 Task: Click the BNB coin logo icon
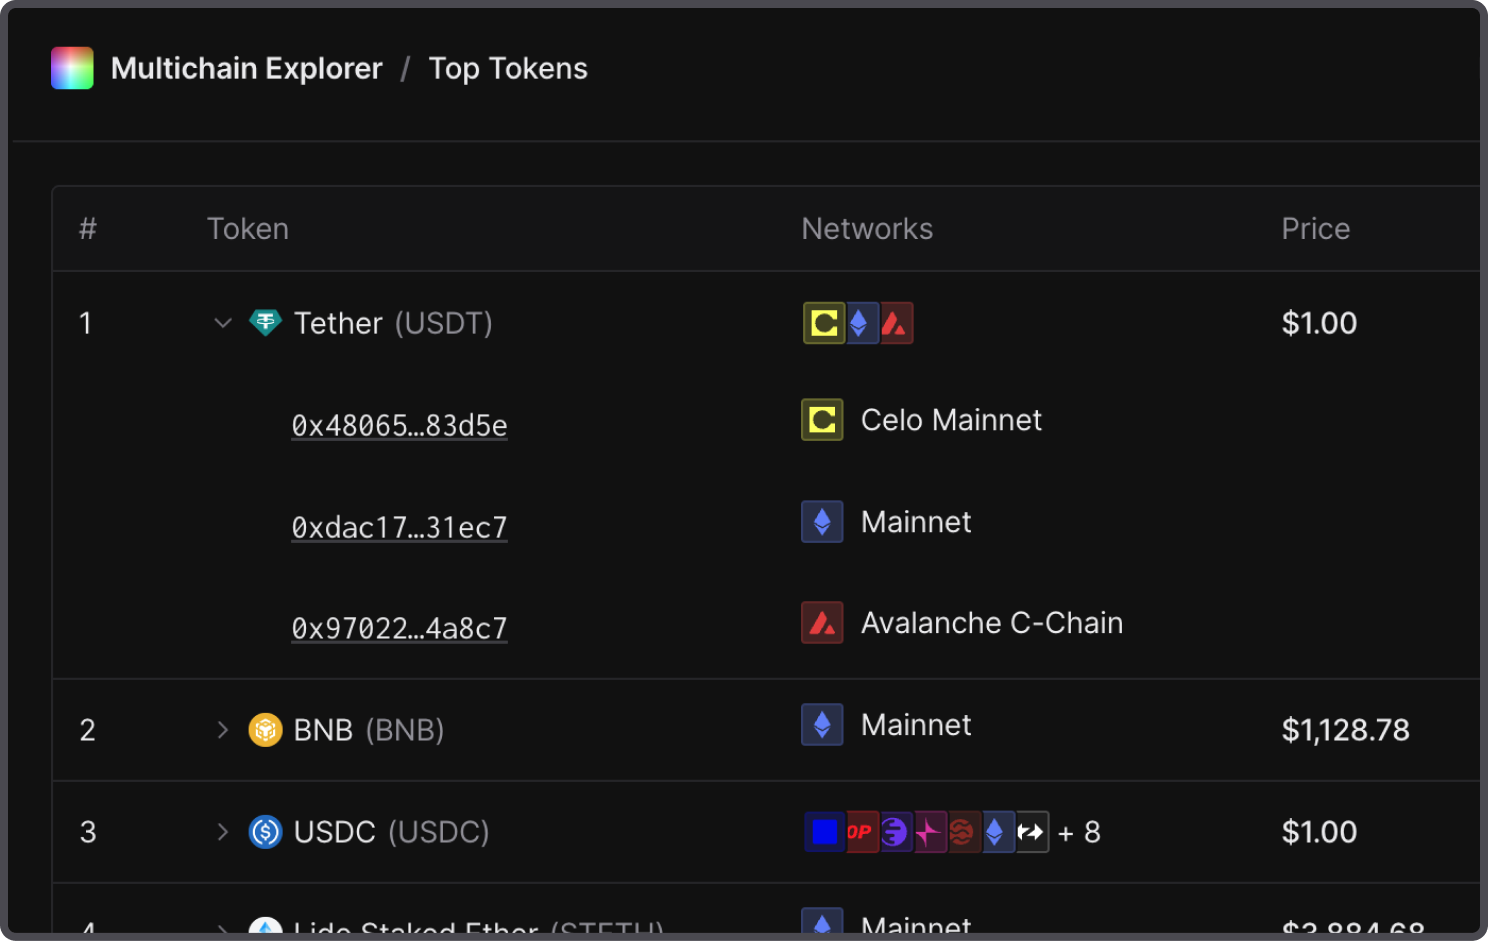265,730
